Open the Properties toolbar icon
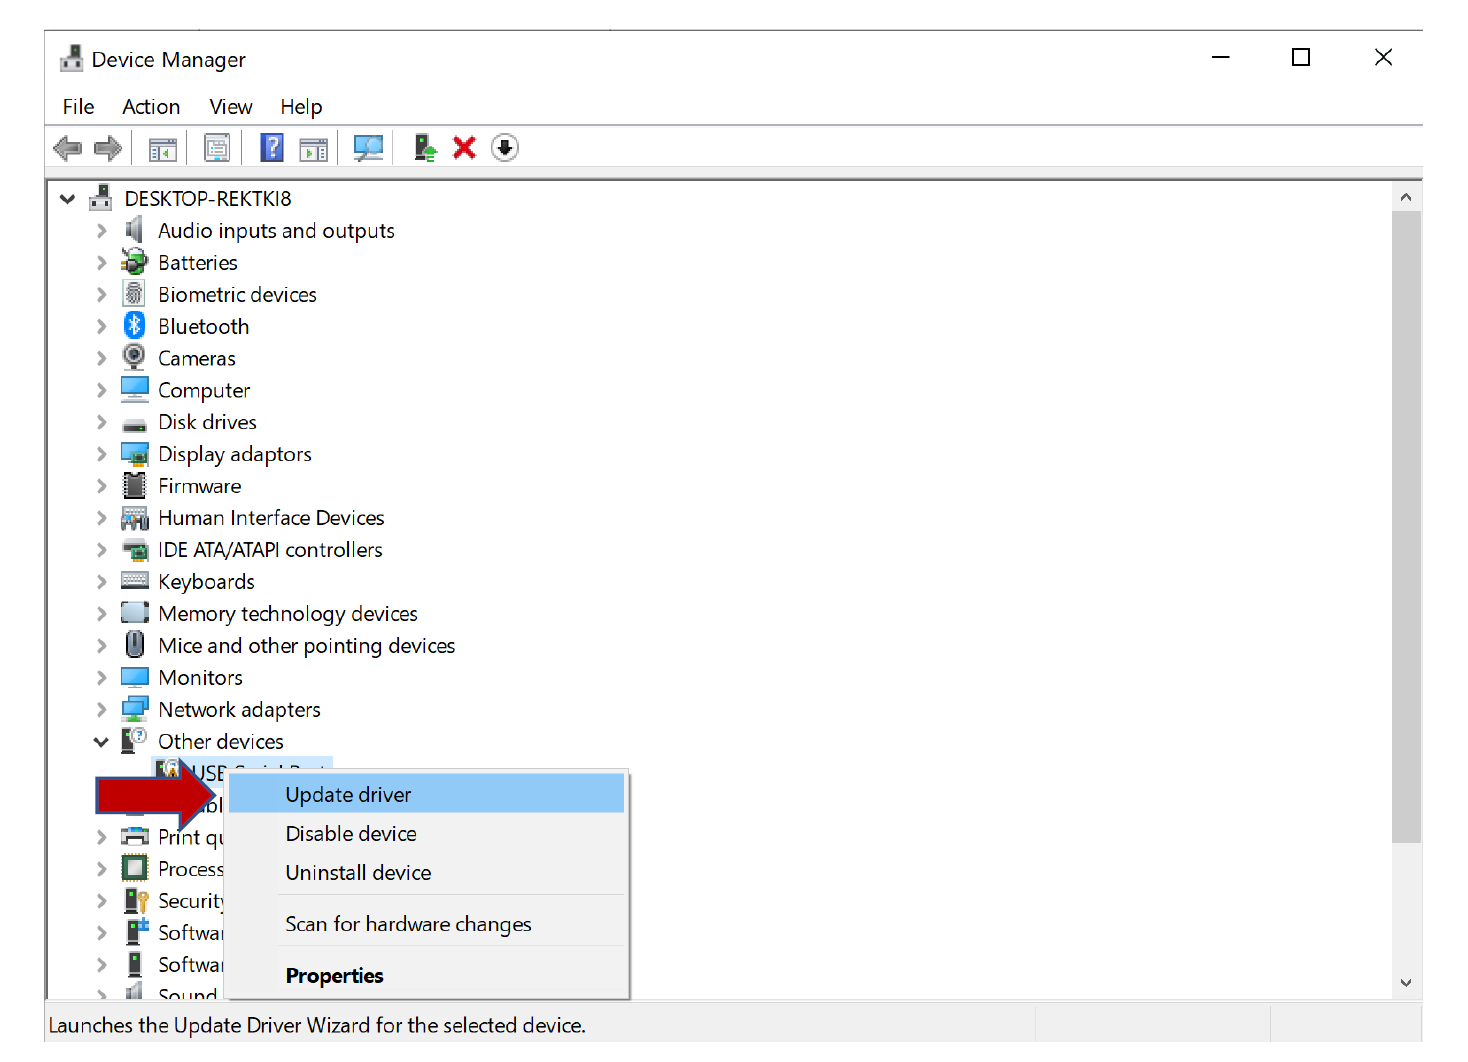The width and height of the screenshot is (1468, 1062). [x=216, y=149]
